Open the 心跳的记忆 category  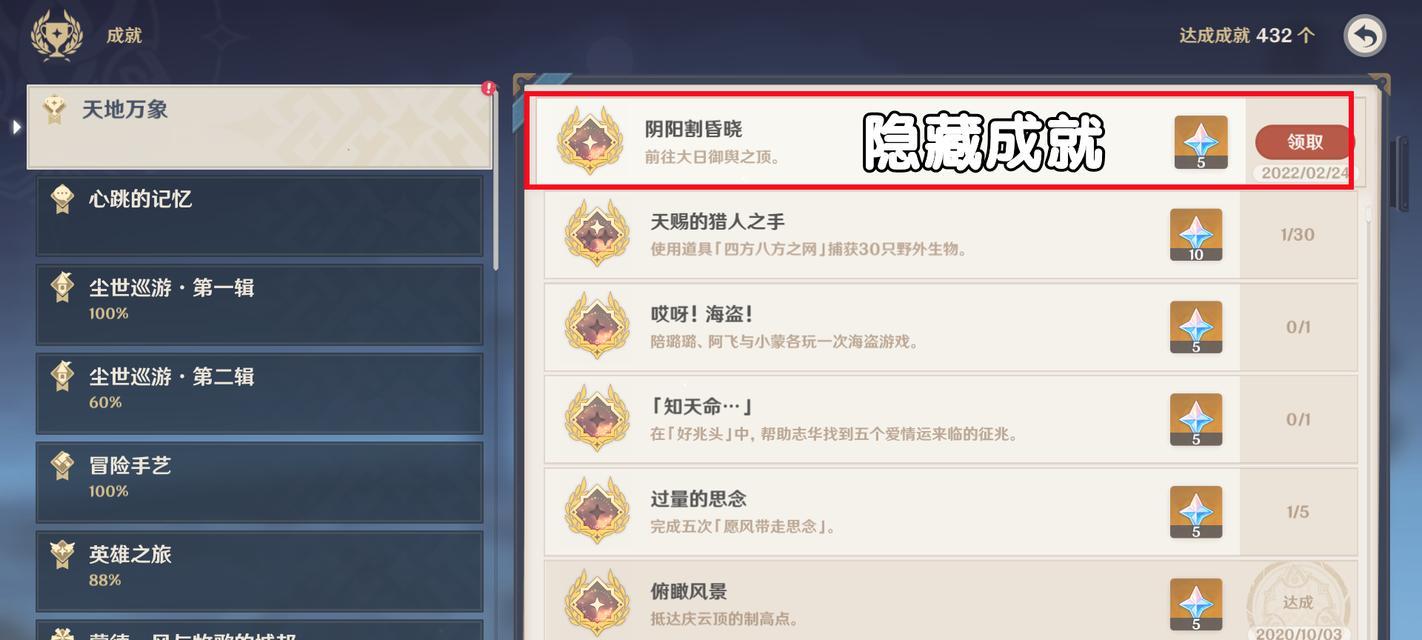(x=259, y=215)
